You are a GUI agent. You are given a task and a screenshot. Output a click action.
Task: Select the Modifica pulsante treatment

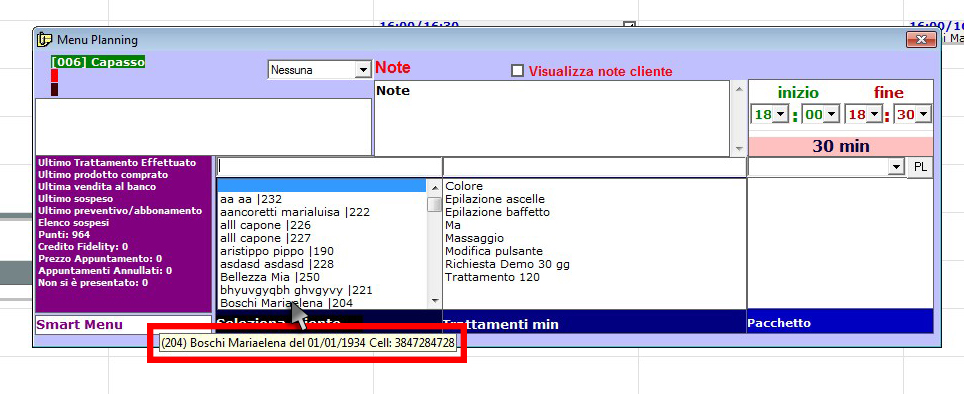[x=494, y=251]
